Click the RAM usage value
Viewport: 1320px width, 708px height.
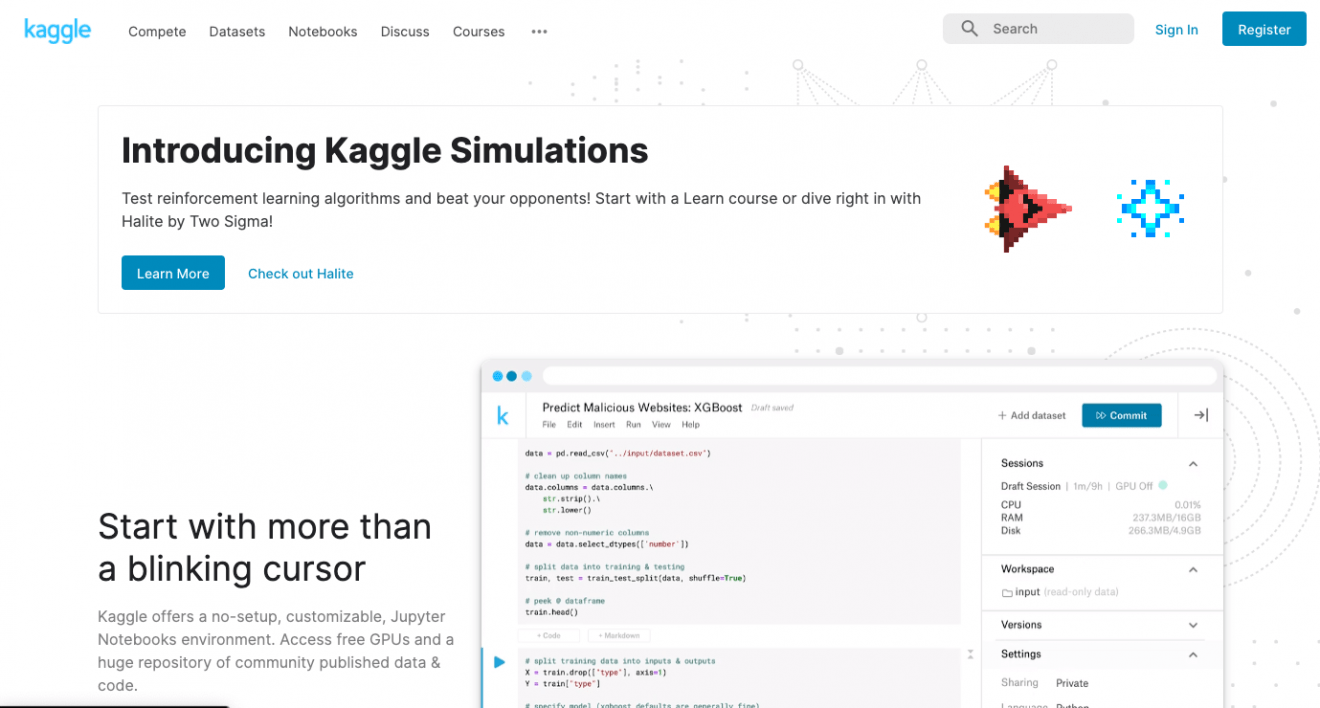1167,518
